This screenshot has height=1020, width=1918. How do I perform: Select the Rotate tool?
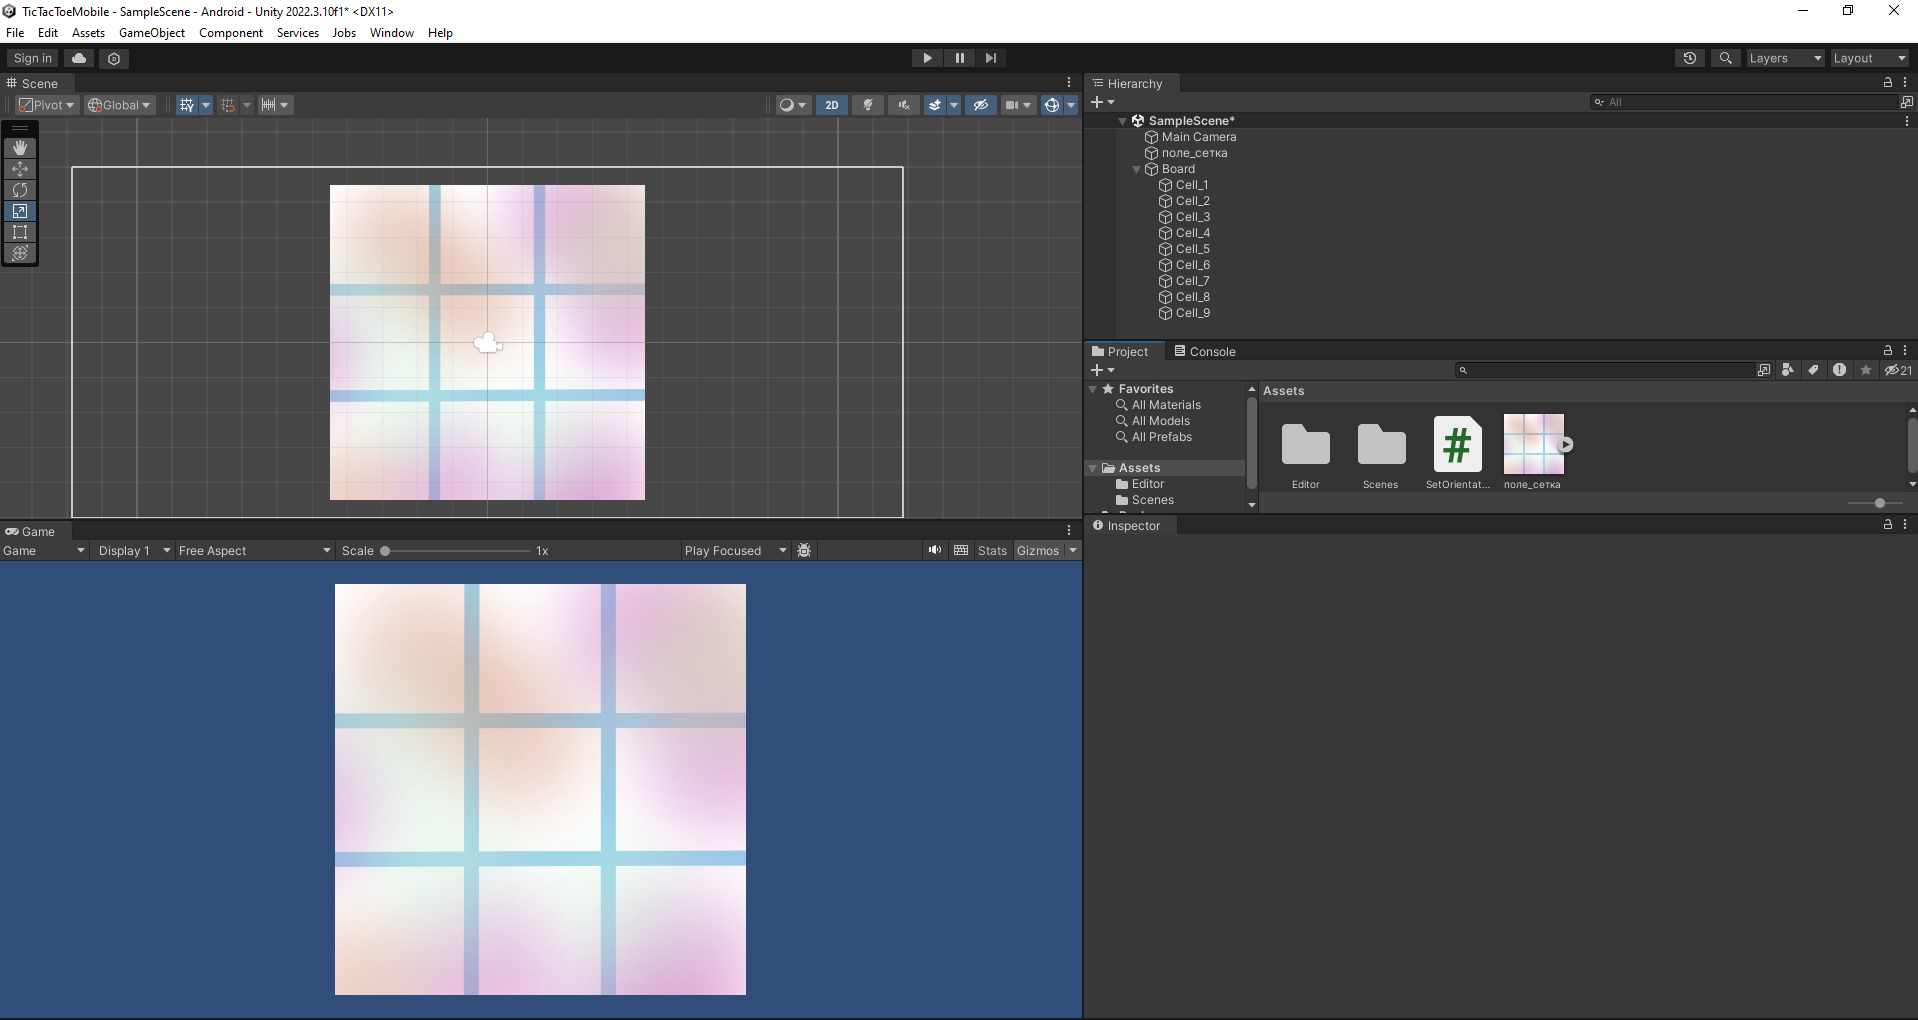pos(20,190)
